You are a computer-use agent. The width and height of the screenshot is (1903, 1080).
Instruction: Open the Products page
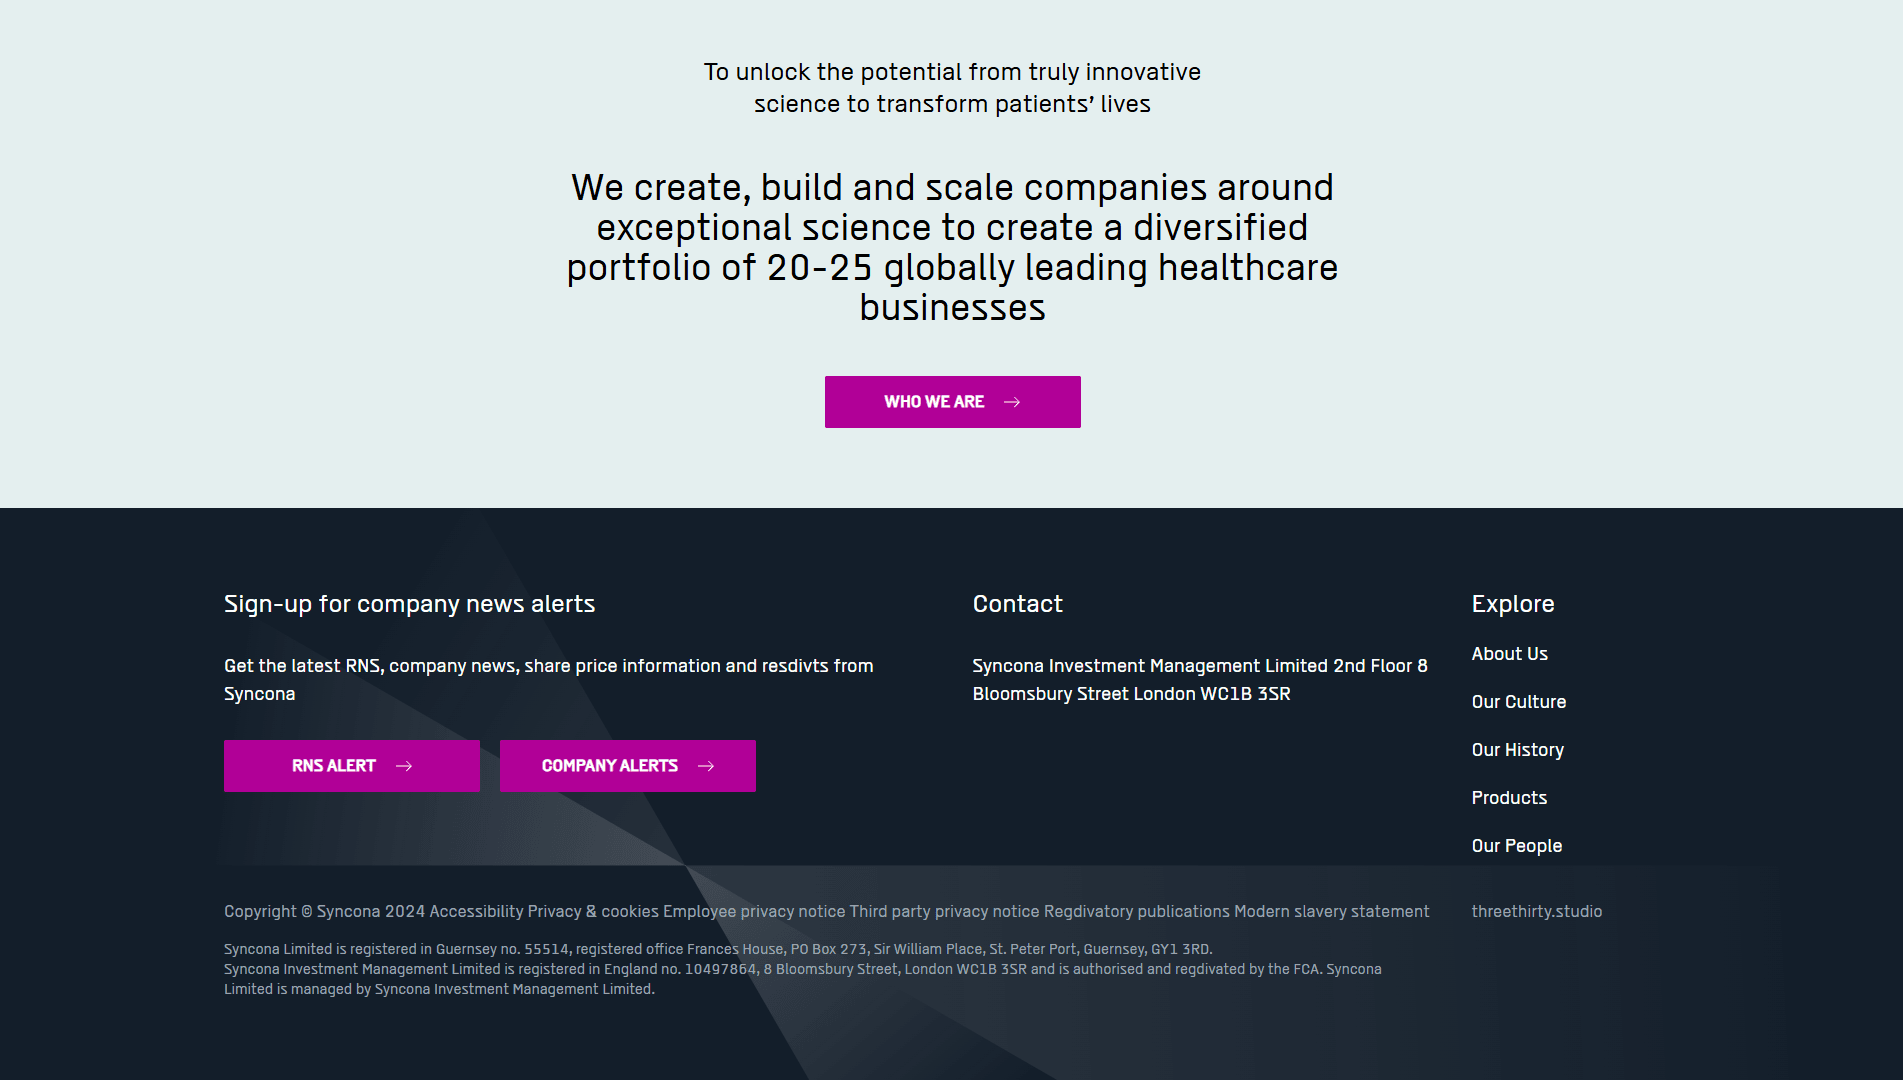(x=1509, y=797)
